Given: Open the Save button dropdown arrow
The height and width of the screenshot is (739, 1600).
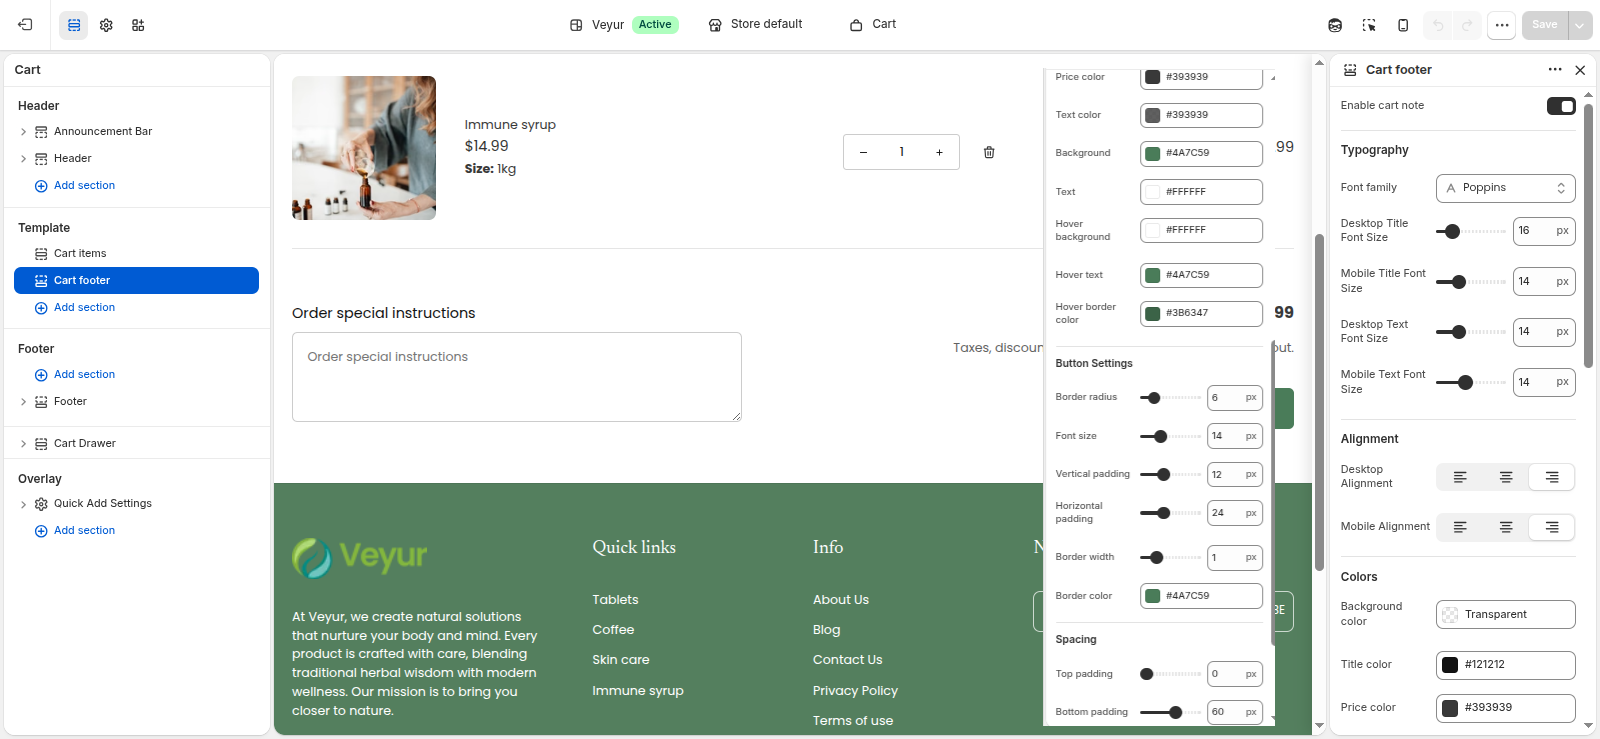Looking at the screenshot, I should click(x=1580, y=25).
